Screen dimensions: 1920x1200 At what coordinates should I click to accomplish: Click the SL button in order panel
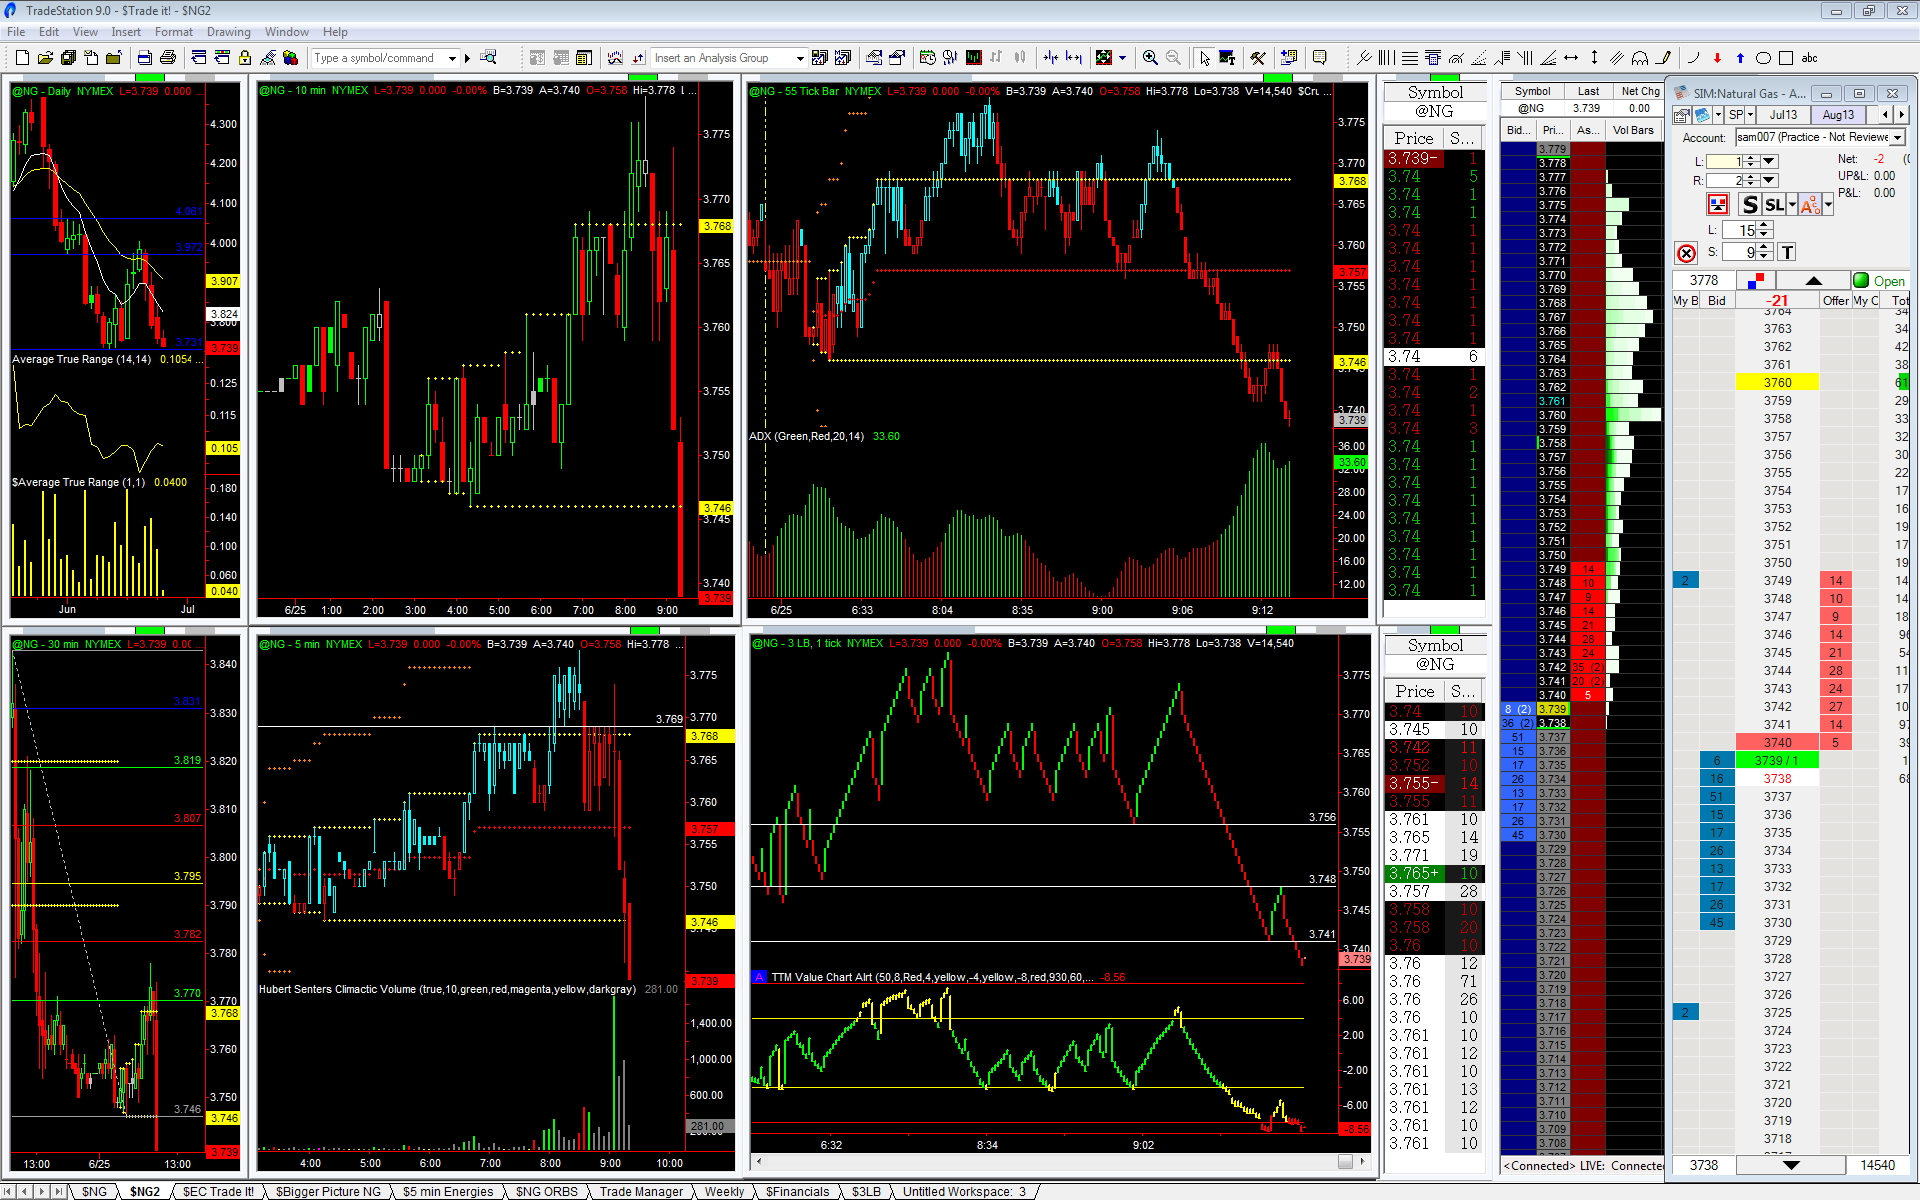pyautogui.click(x=1774, y=204)
